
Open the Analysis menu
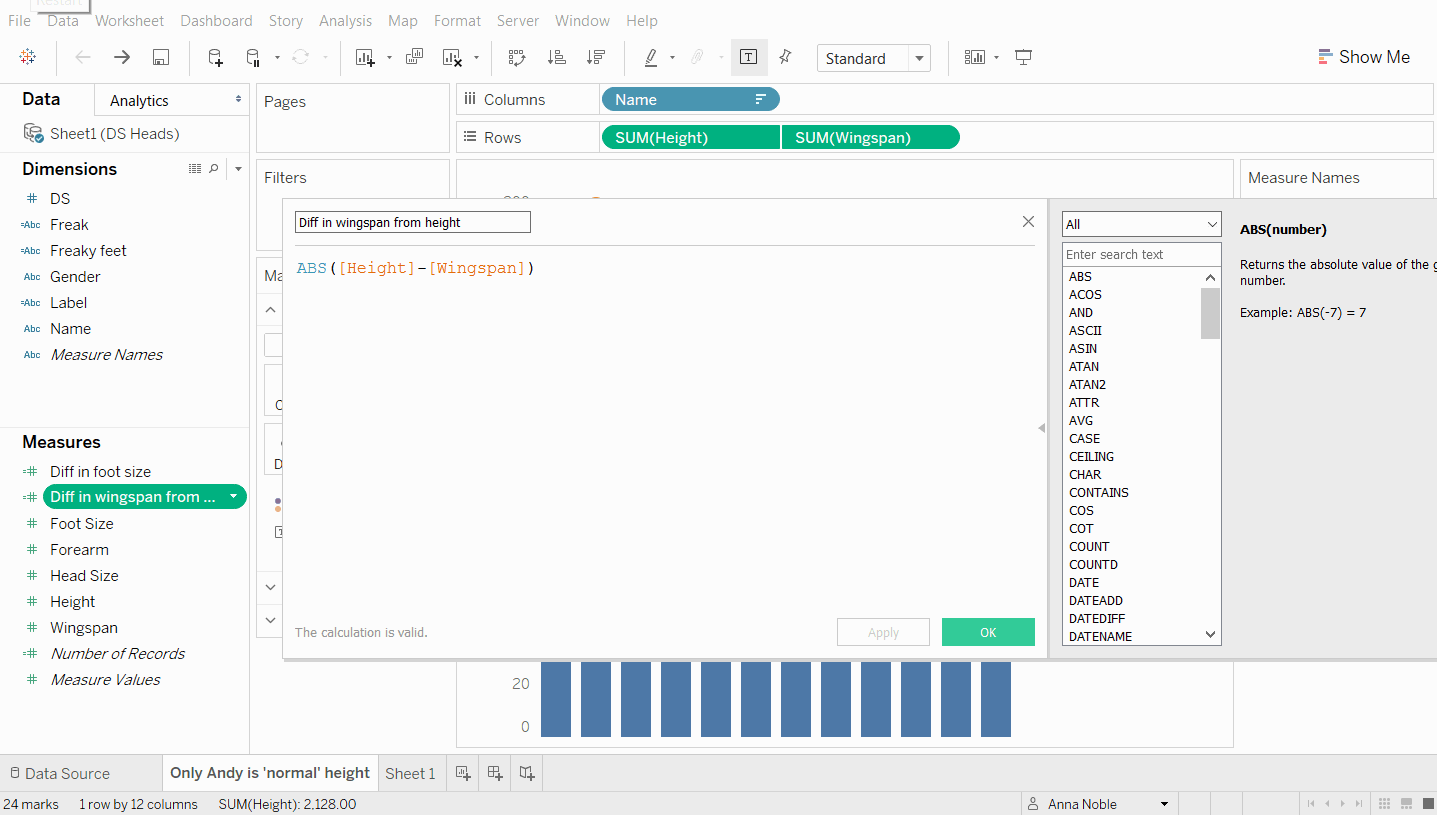point(345,20)
